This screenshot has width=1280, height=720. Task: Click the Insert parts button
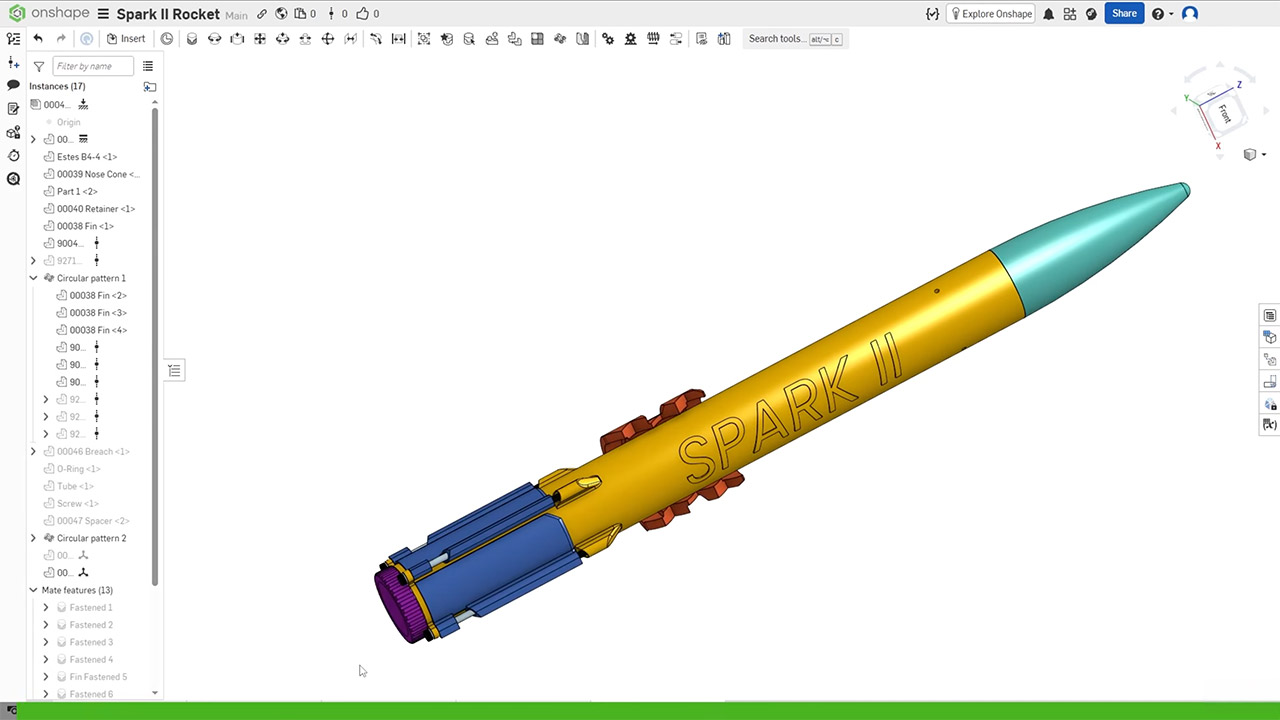(x=126, y=39)
